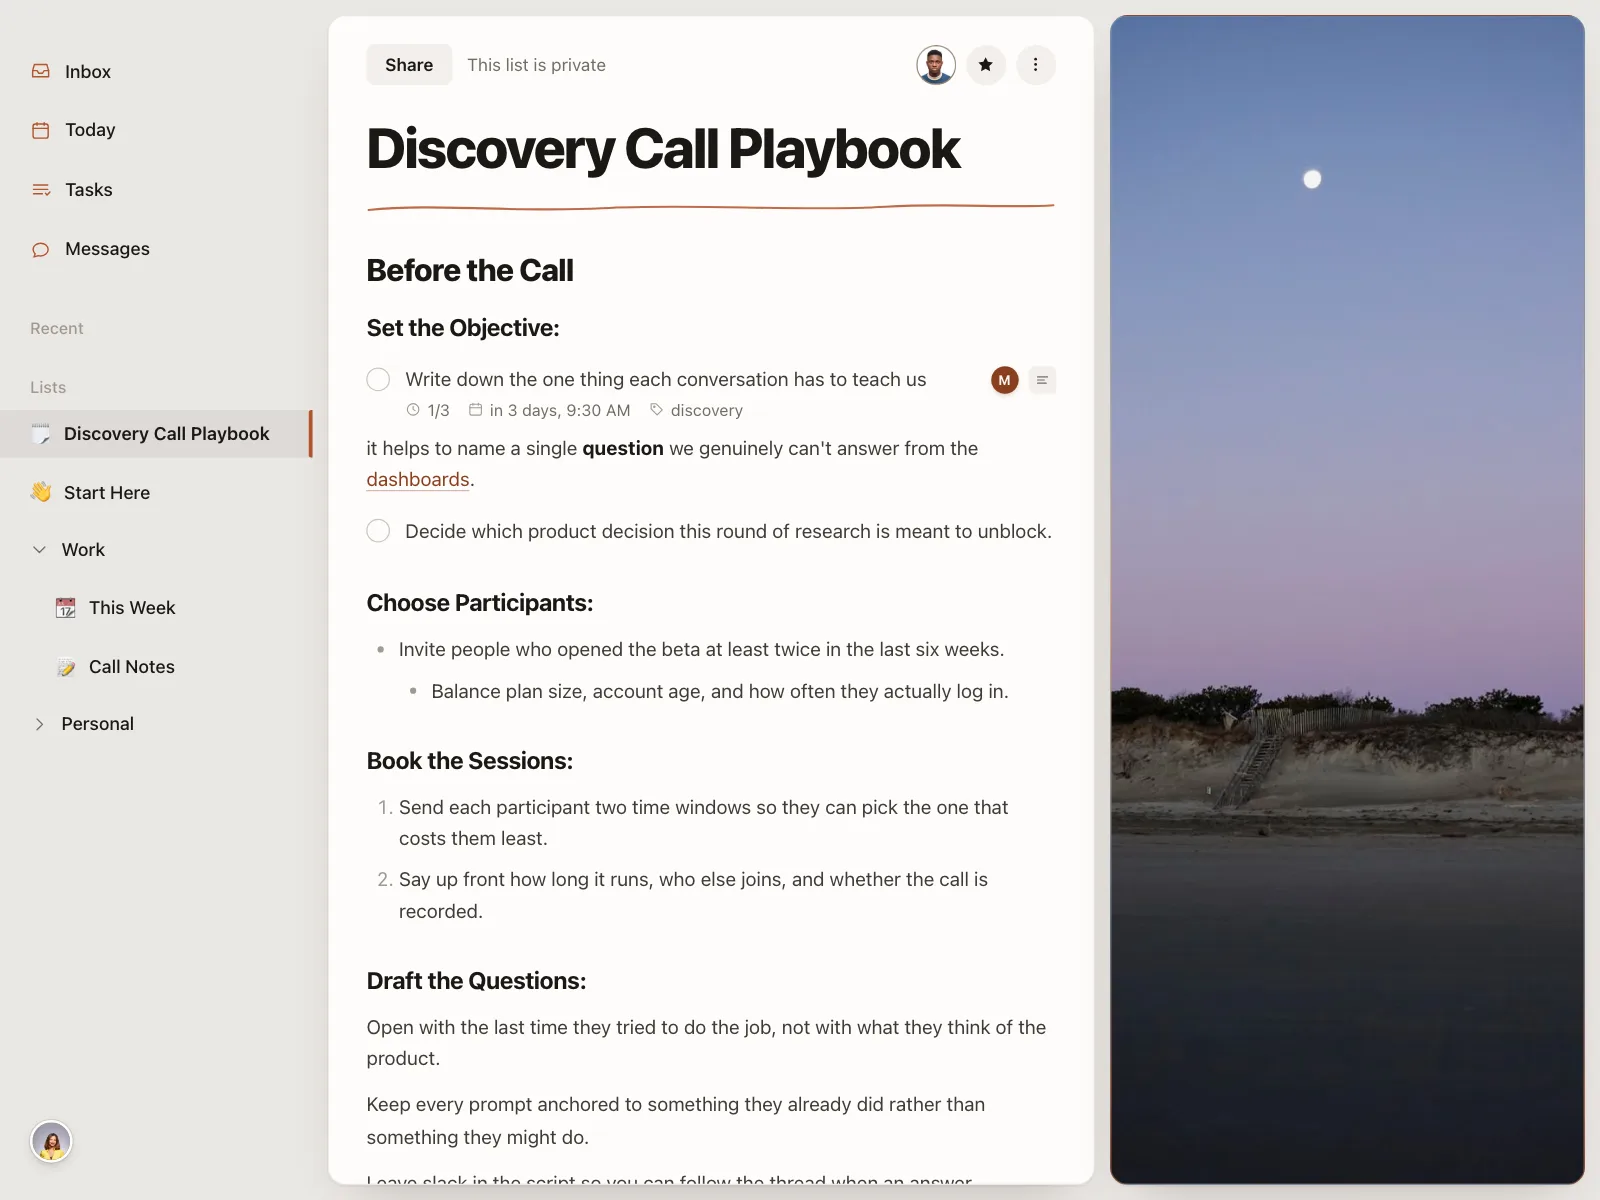The width and height of the screenshot is (1600, 1200).
Task: Click the 'Set the Objective:' heading
Action: pos(463,328)
